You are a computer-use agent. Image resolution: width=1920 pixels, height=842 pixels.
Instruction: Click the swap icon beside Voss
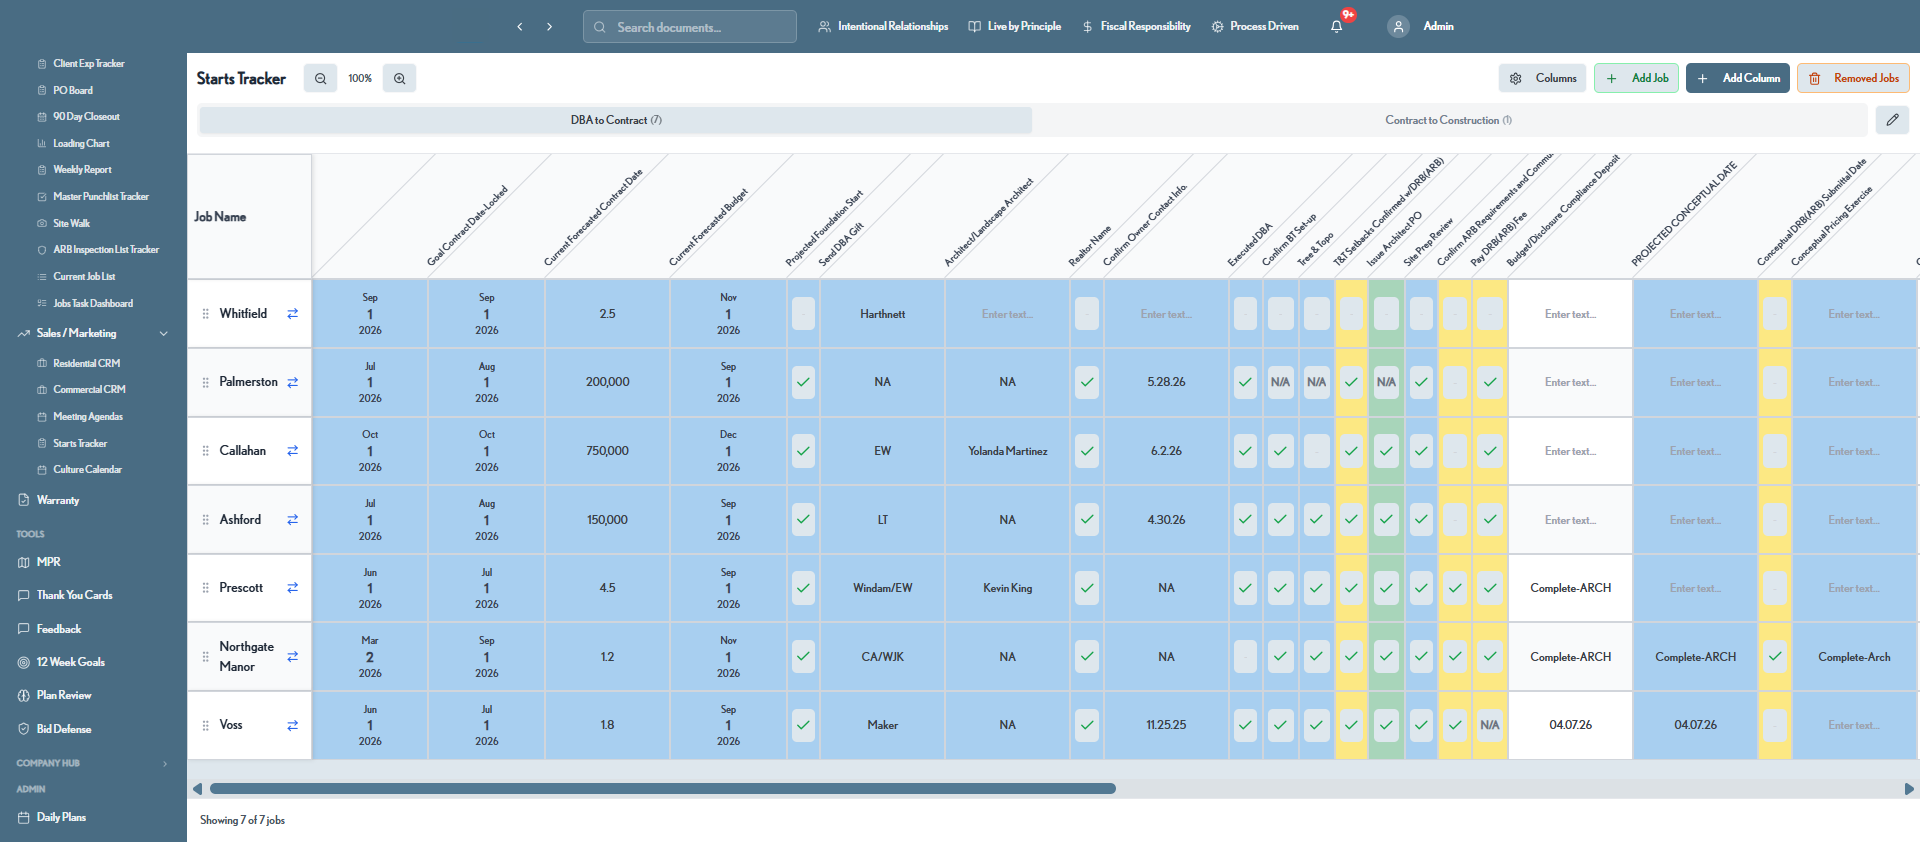(x=293, y=726)
